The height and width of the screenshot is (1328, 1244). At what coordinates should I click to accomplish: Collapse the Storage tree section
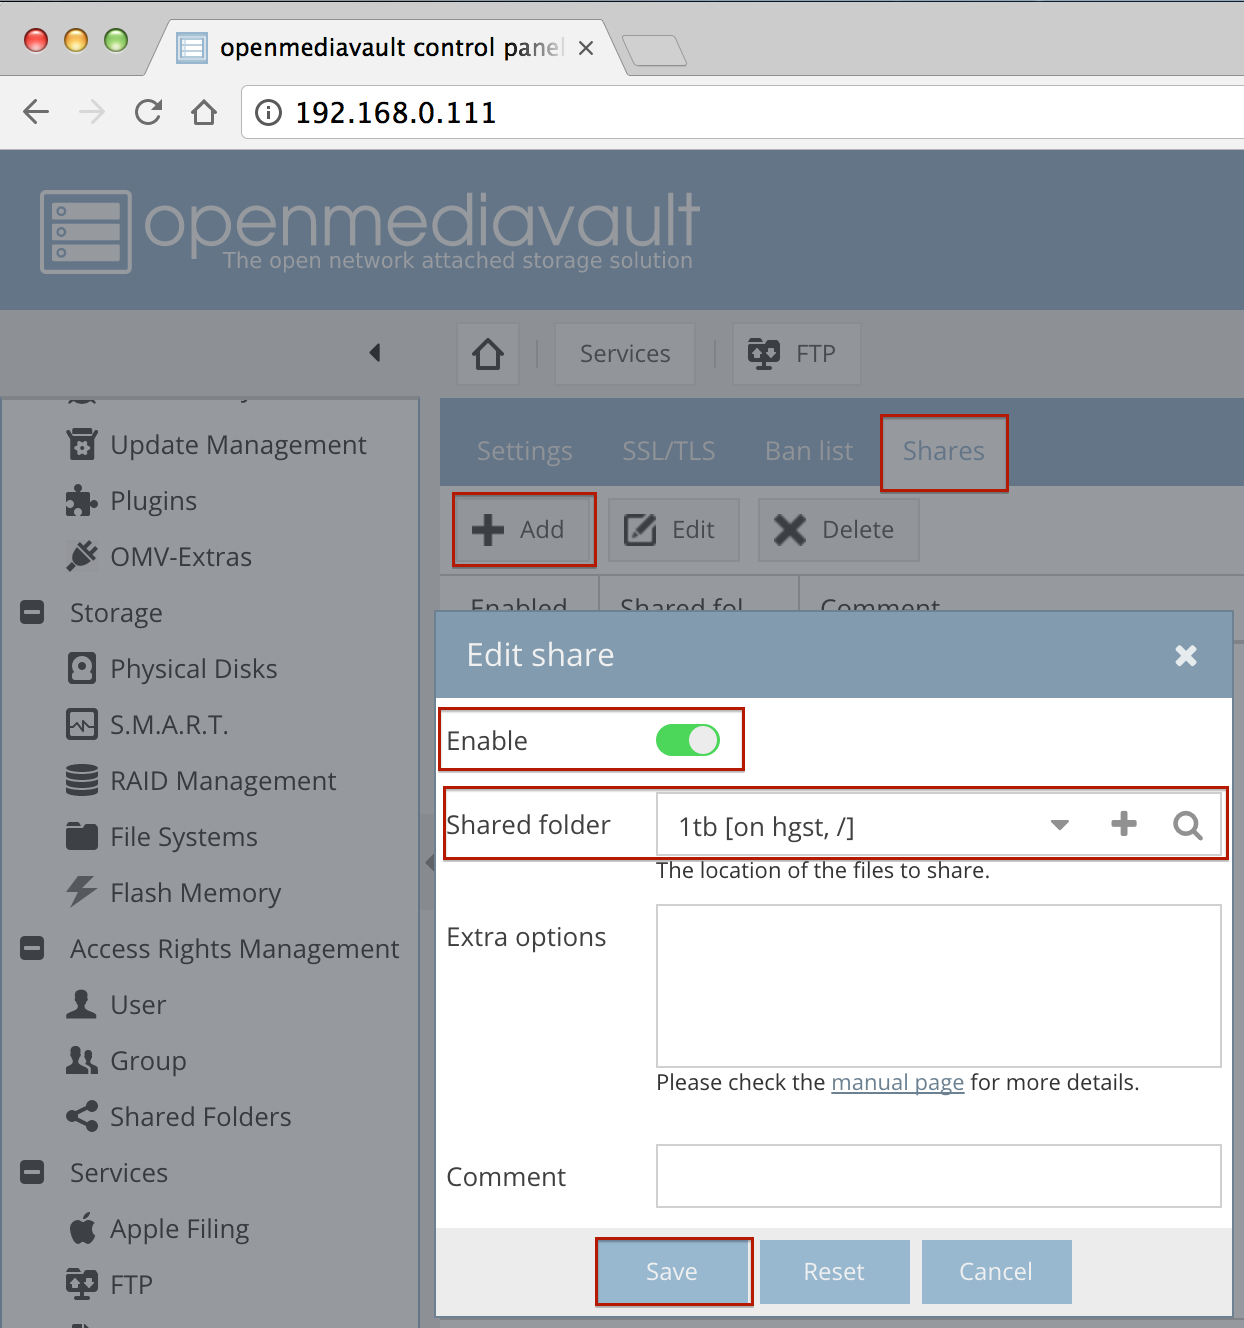click(x=32, y=612)
